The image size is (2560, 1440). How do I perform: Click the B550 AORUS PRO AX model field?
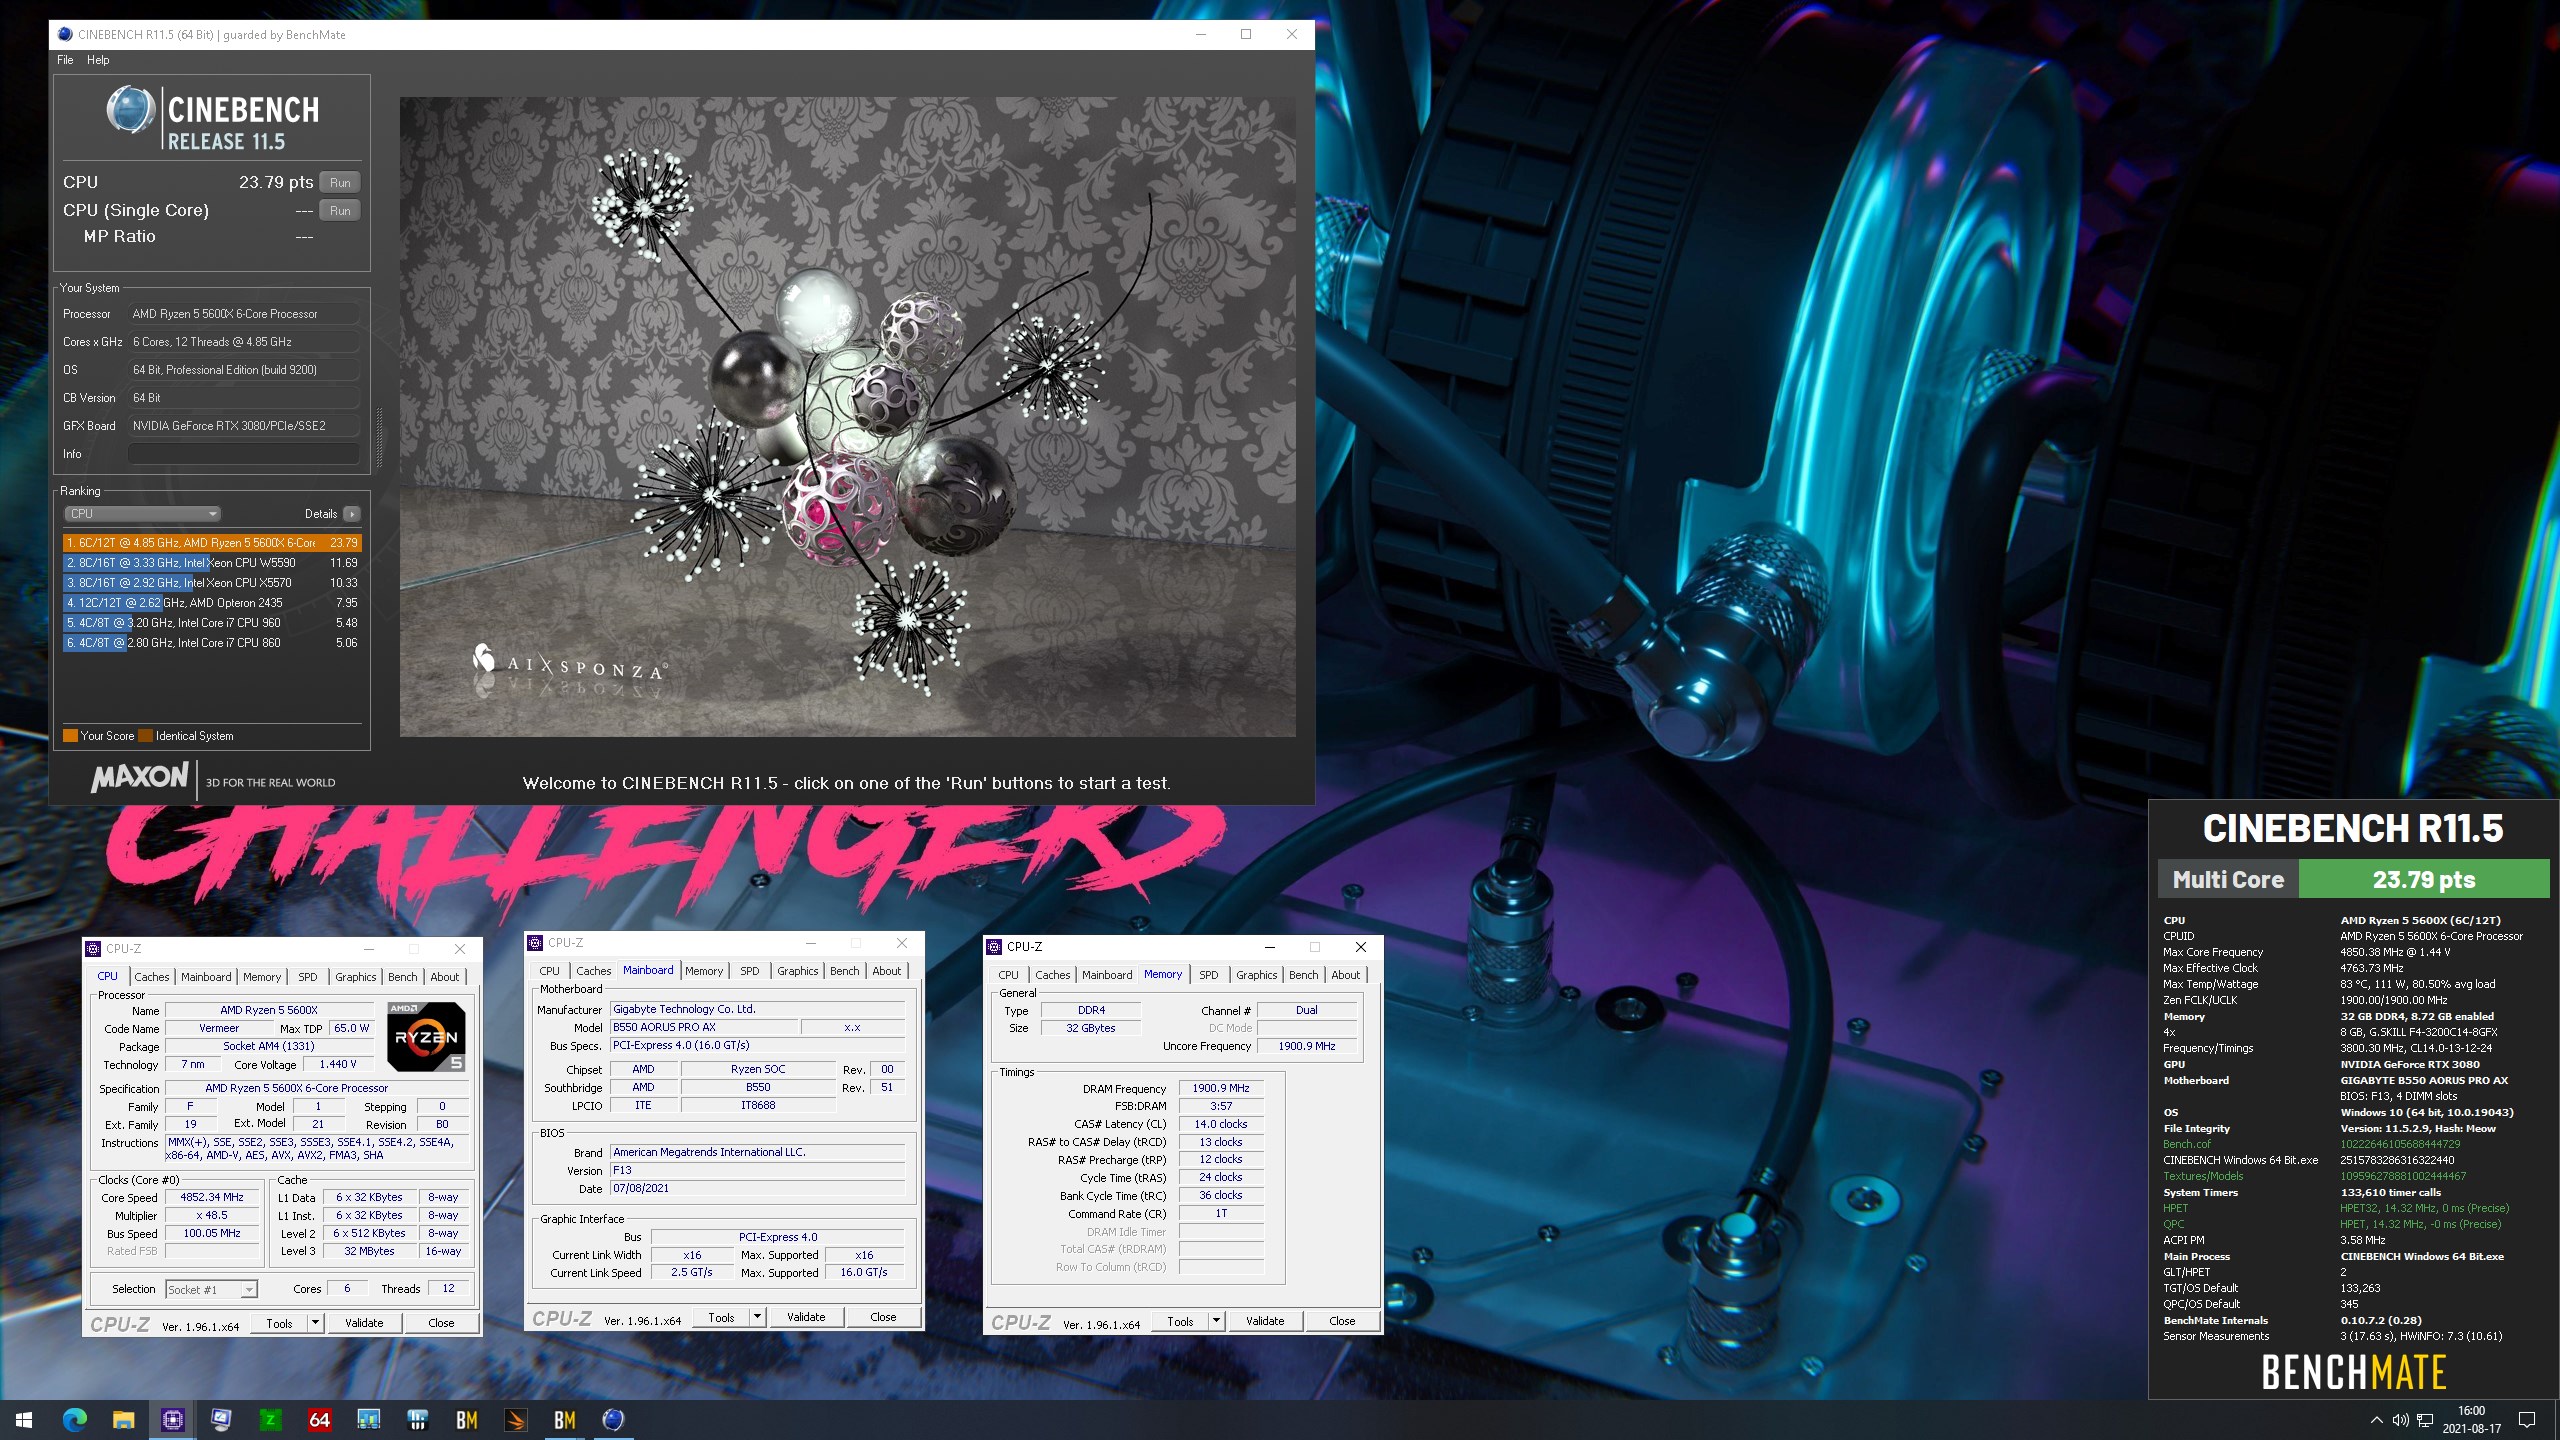704,1028
